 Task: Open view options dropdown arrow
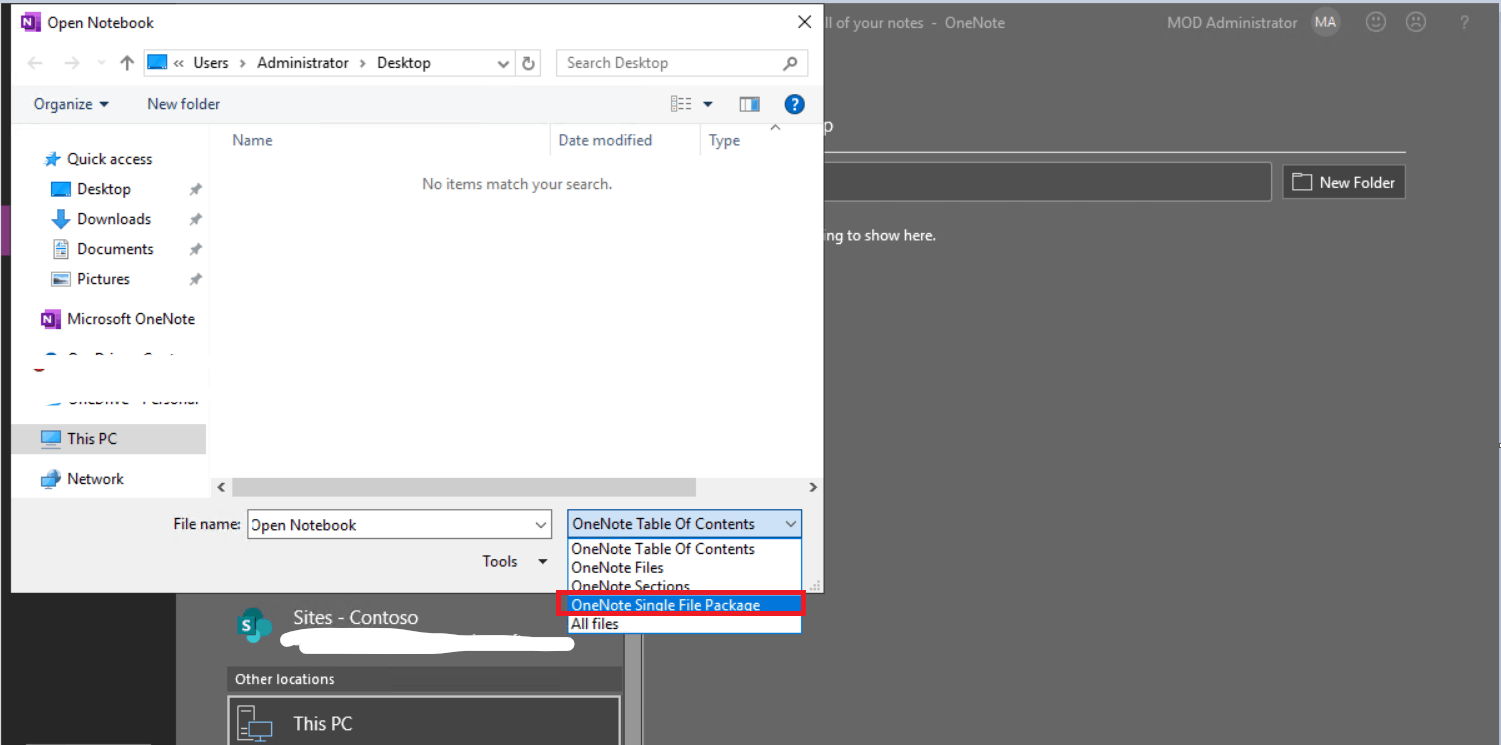pos(708,104)
